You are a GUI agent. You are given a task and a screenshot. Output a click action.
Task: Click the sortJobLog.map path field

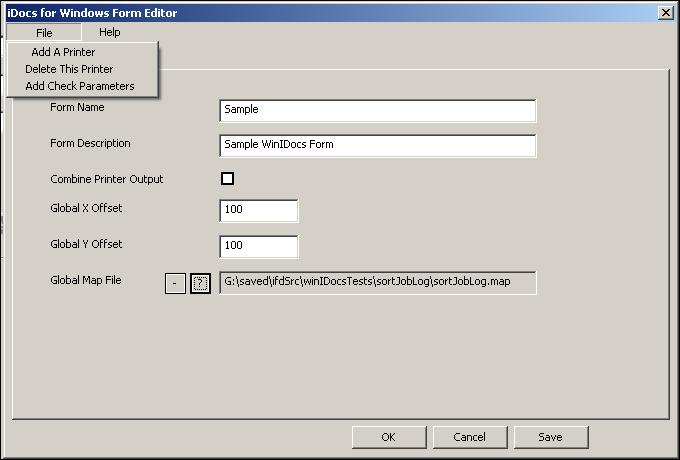[x=378, y=283]
